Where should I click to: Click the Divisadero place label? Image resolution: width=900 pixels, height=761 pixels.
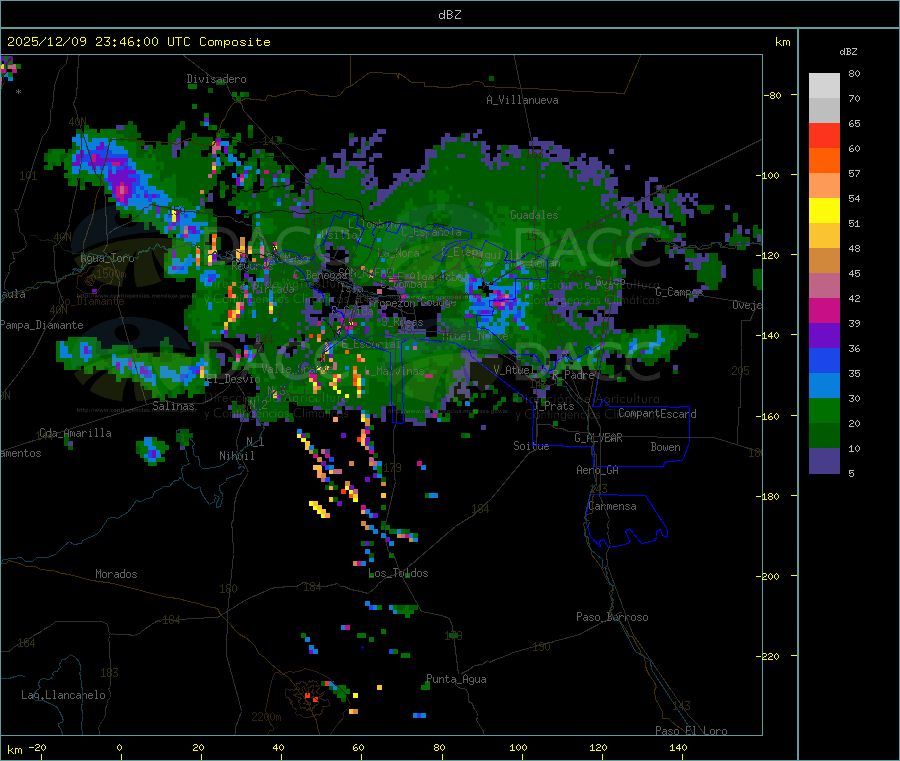pyautogui.click(x=216, y=79)
